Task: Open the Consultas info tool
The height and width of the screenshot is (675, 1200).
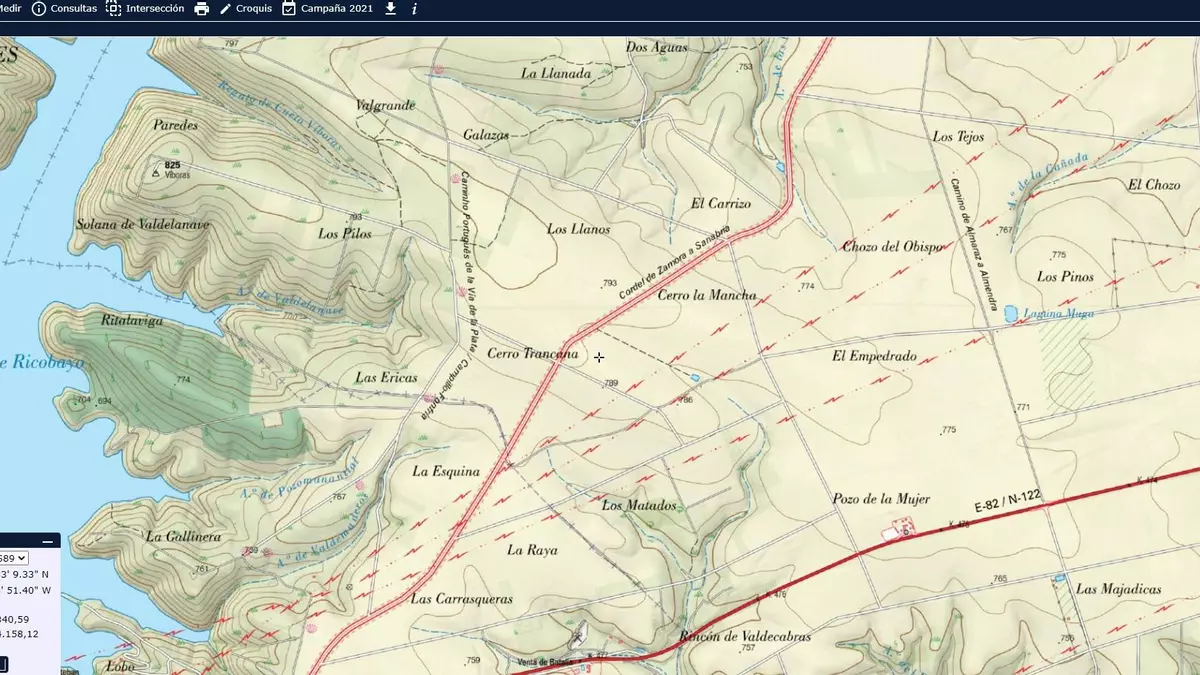Action: pyautogui.click(x=65, y=8)
